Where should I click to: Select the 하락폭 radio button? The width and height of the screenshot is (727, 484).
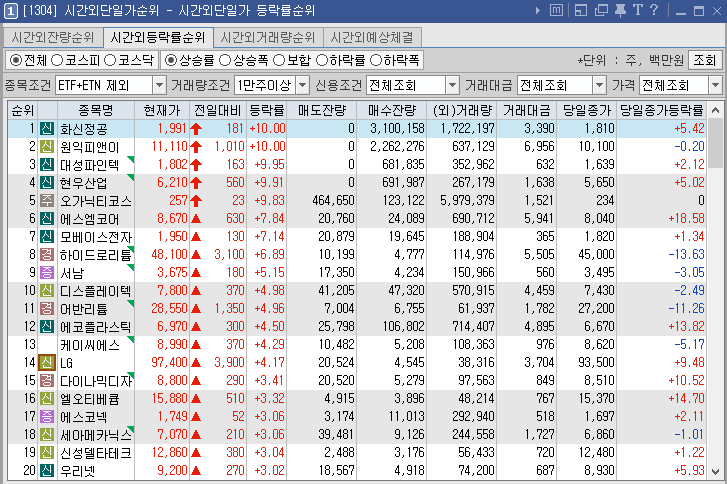click(376, 60)
